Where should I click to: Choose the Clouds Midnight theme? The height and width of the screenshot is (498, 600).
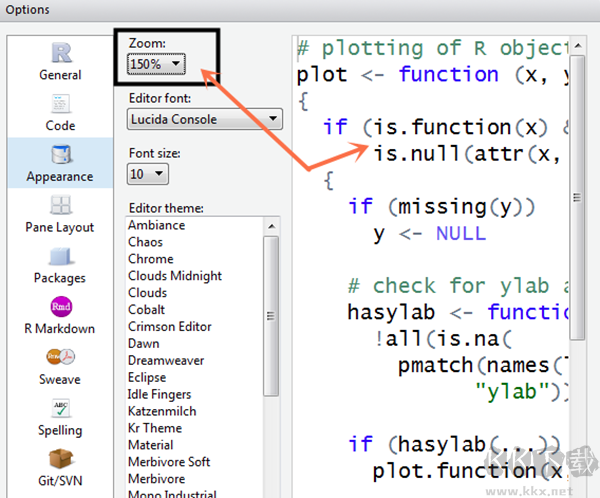pyautogui.click(x=175, y=276)
